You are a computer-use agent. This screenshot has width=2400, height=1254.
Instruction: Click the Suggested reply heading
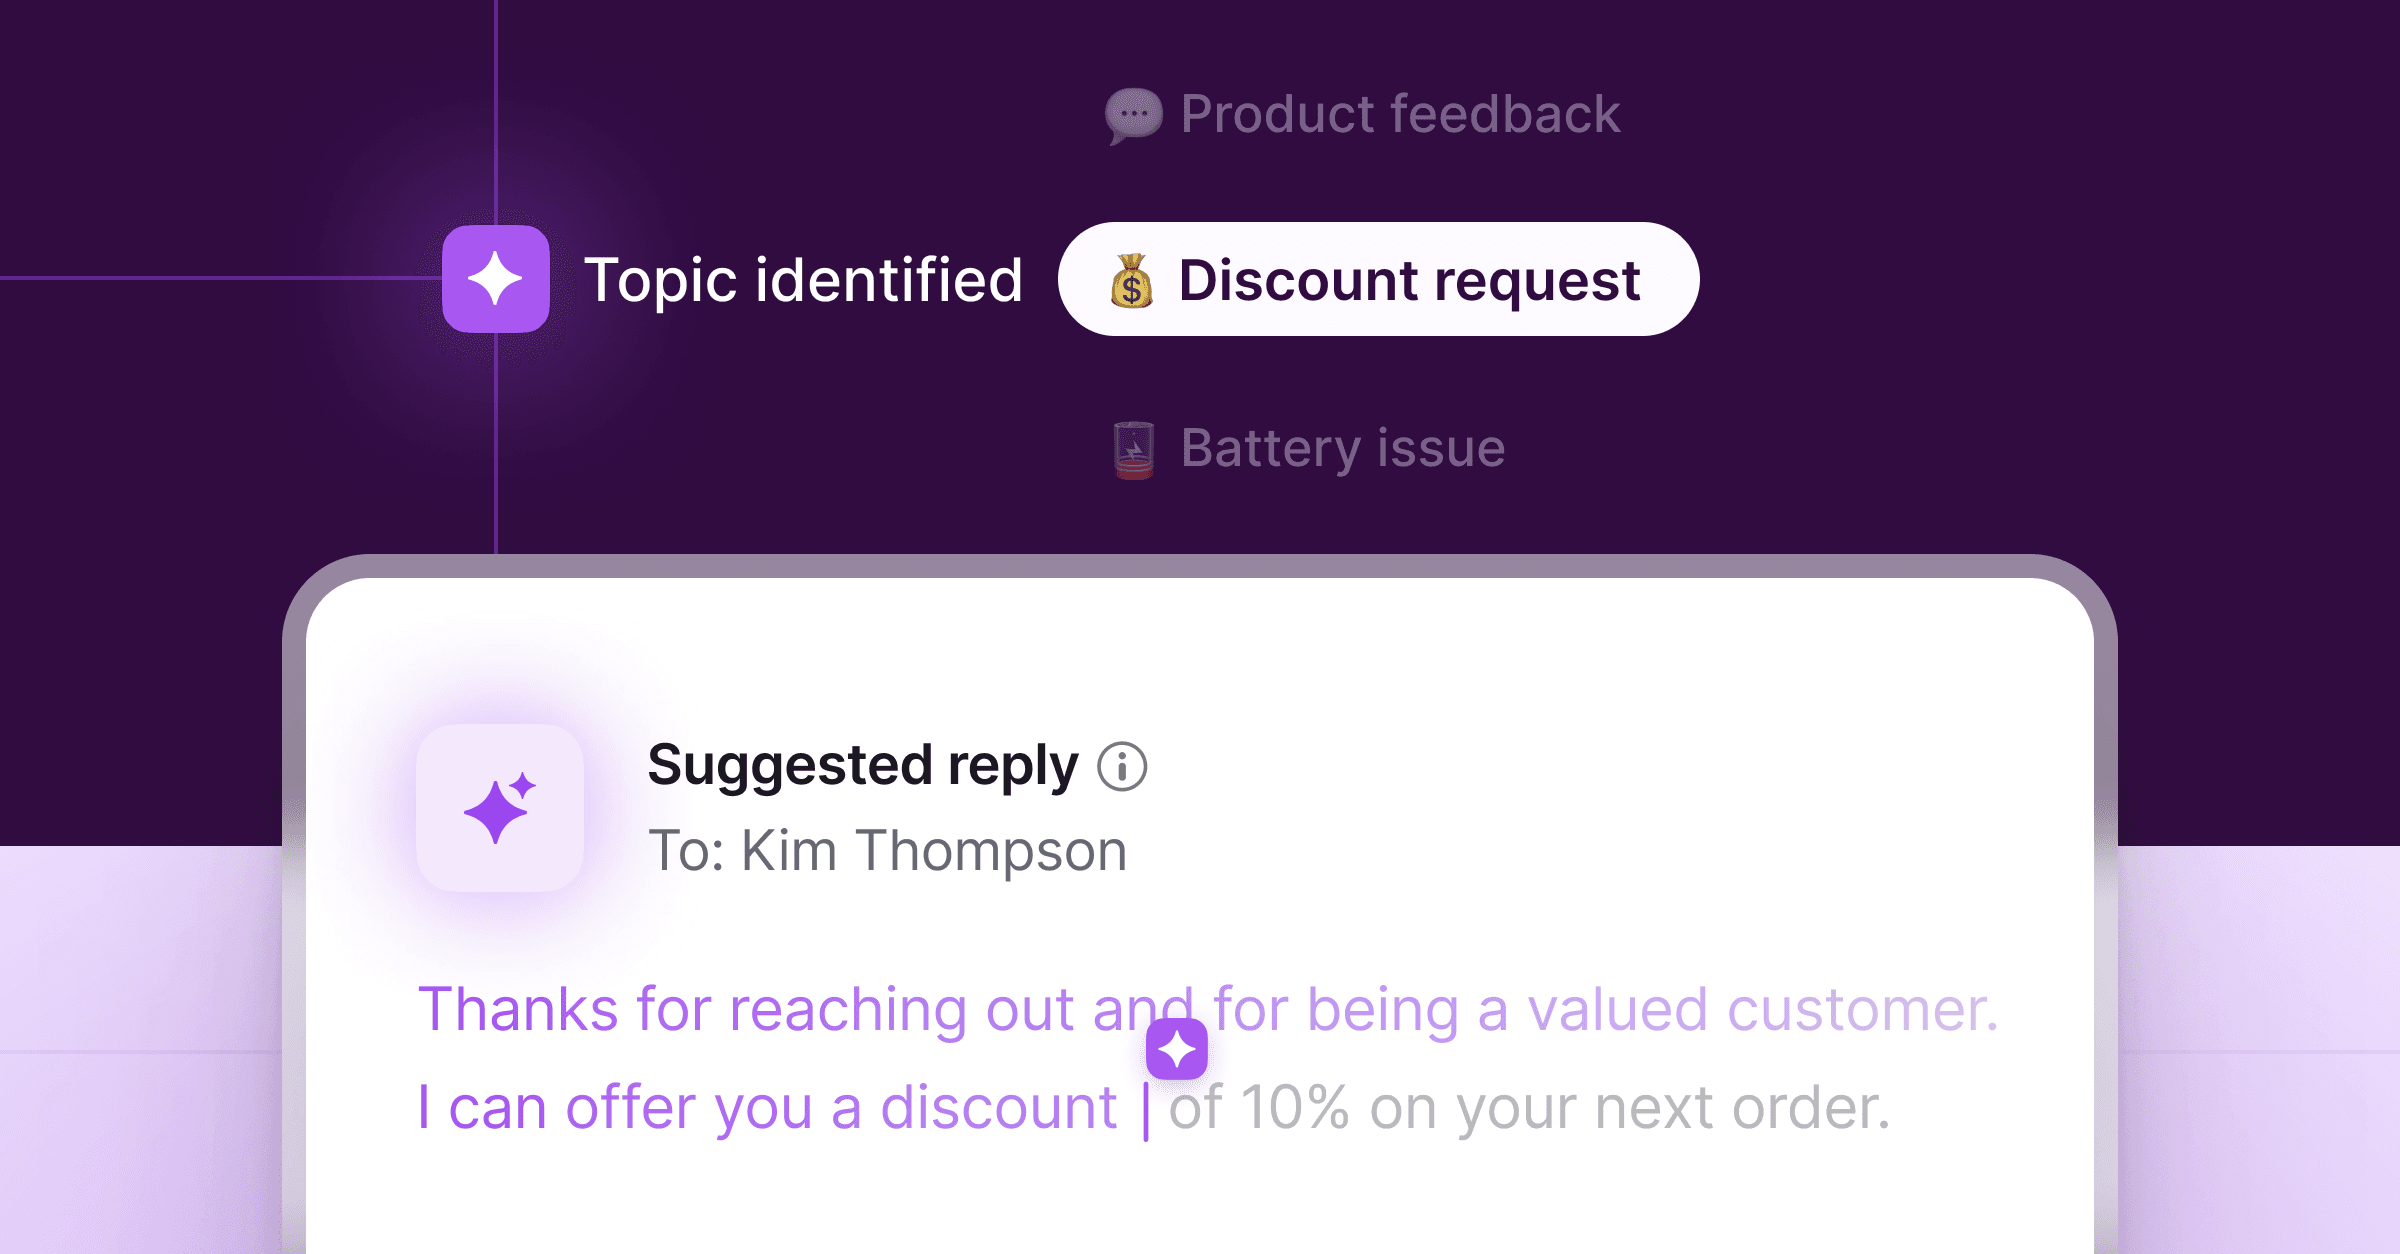pyautogui.click(x=862, y=766)
